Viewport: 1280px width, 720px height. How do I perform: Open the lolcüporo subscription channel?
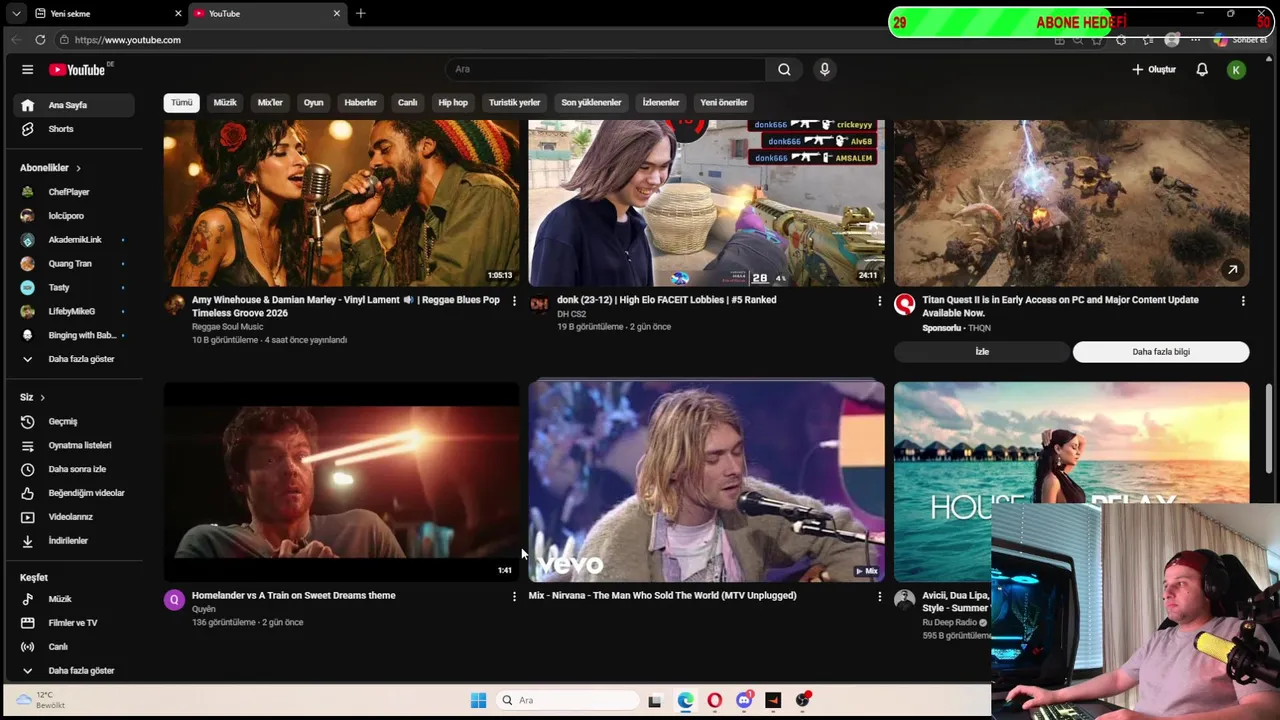click(x=75, y=216)
